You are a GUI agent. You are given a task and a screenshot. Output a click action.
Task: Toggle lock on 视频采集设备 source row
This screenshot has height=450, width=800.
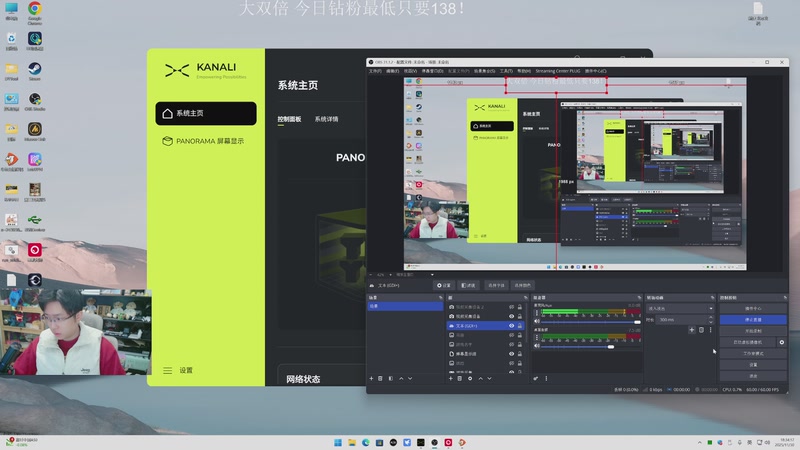tap(520, 316)
